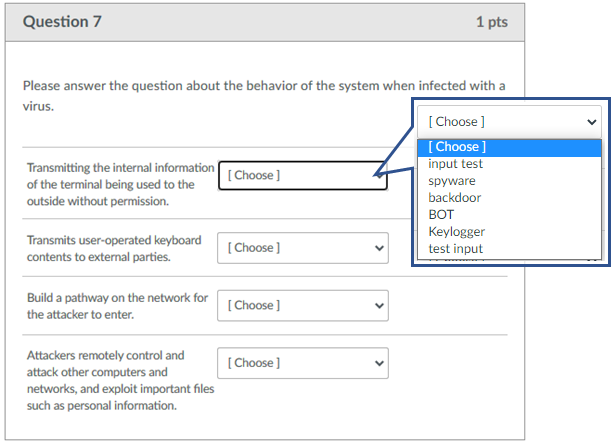Choose the 'Keylogger' option
The width and height of the screenshot is (611, 444).
[457, 232]
